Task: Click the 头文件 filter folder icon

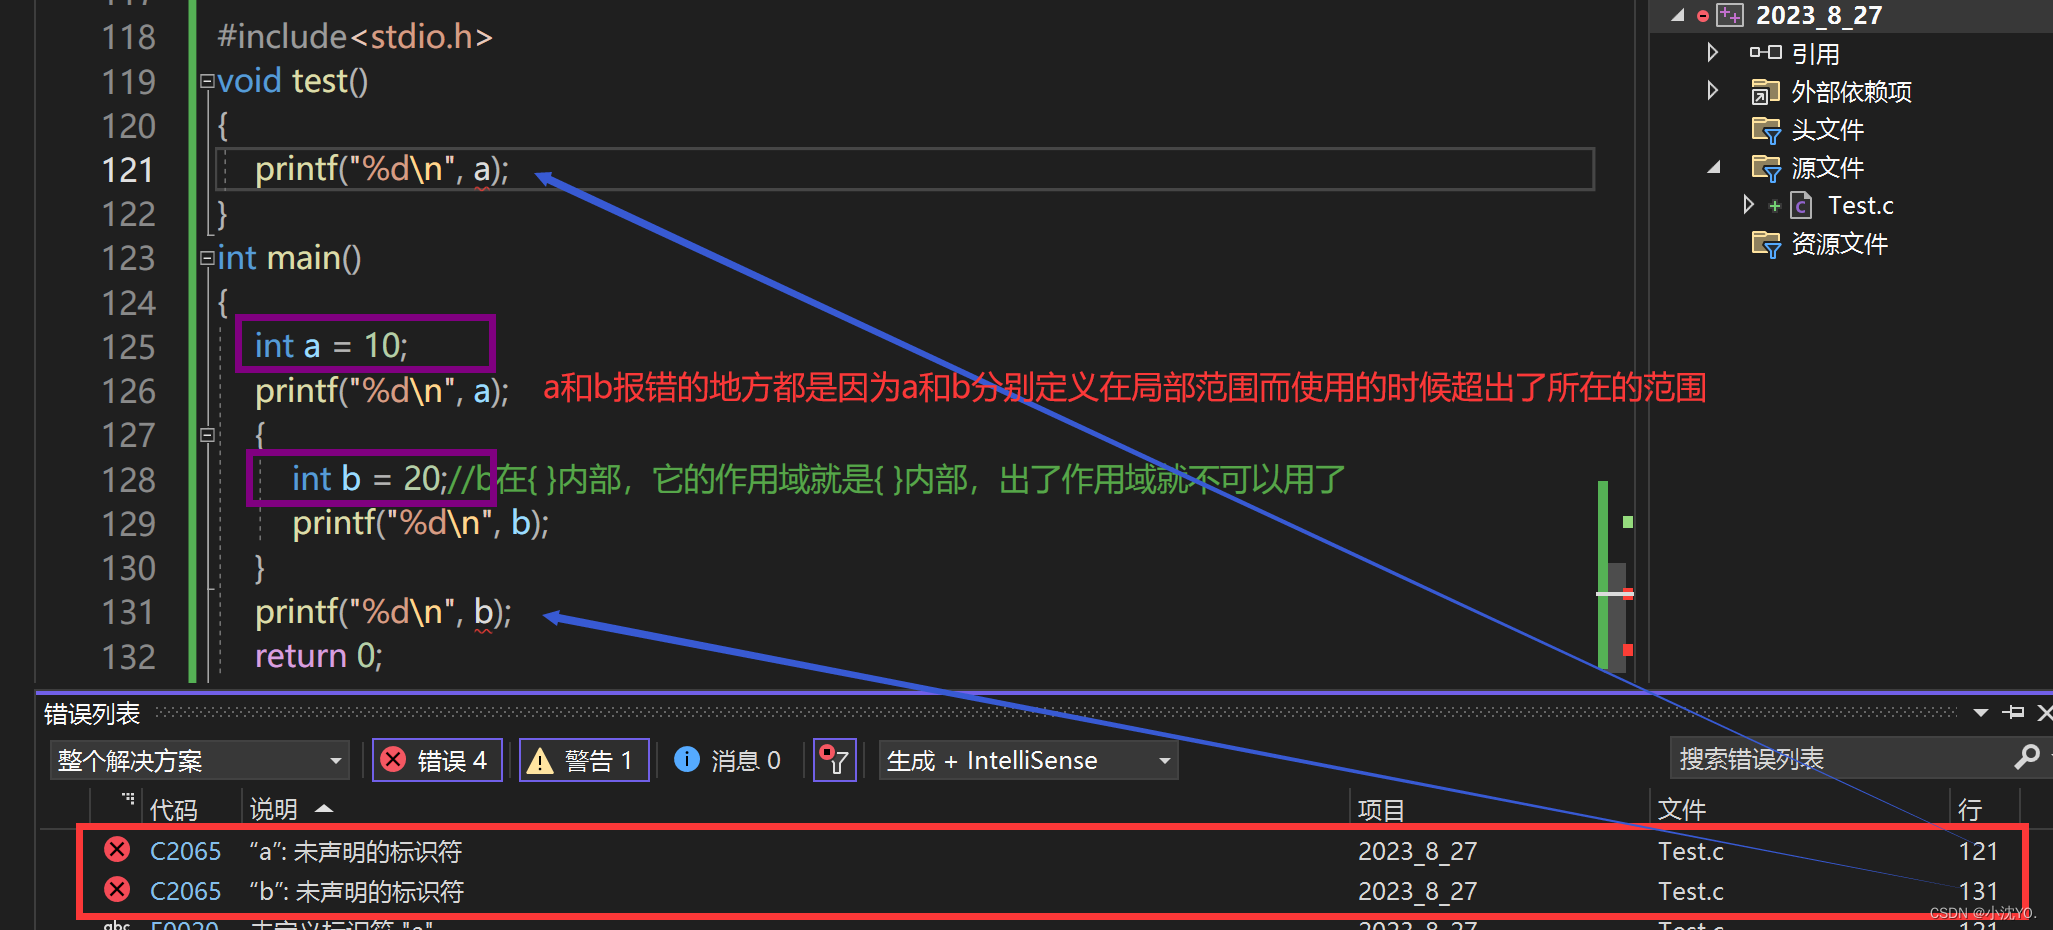Action: click(x=1766, y=130)
